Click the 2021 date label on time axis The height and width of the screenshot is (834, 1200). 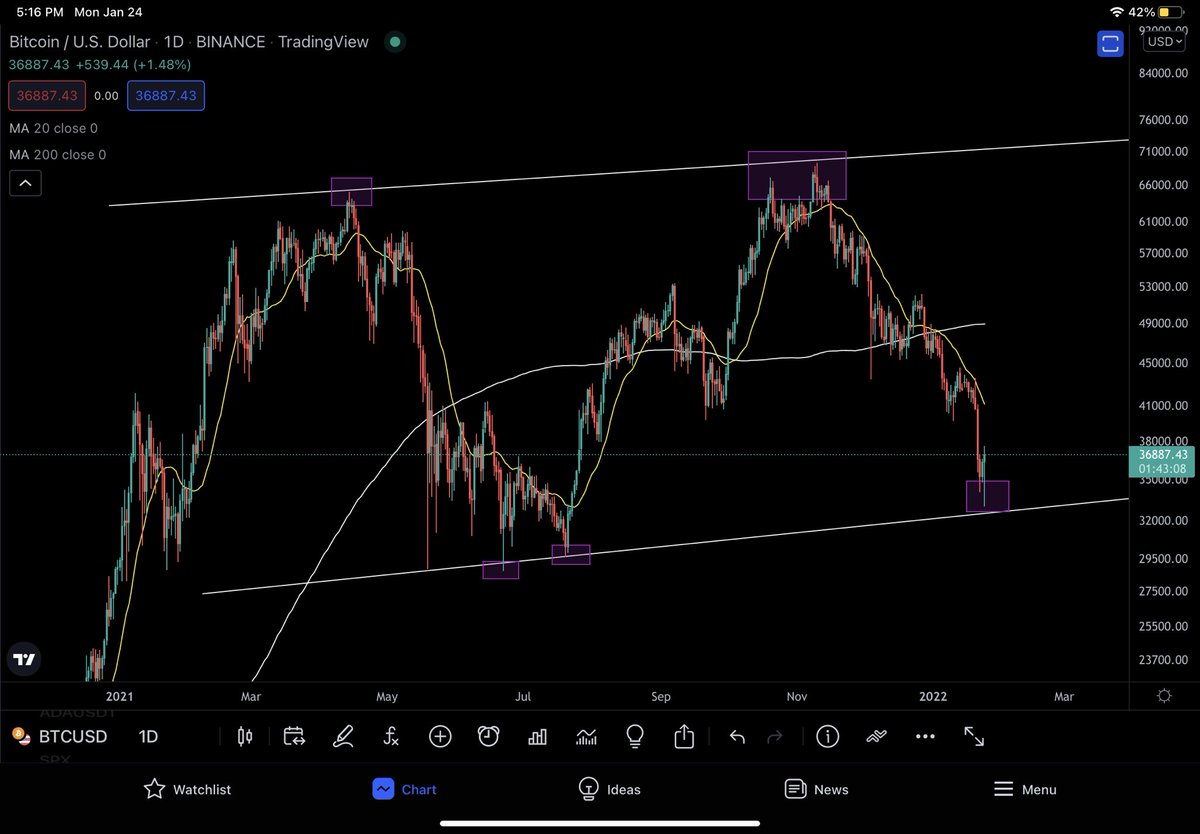pyautogui.click(x=118, y=697)
